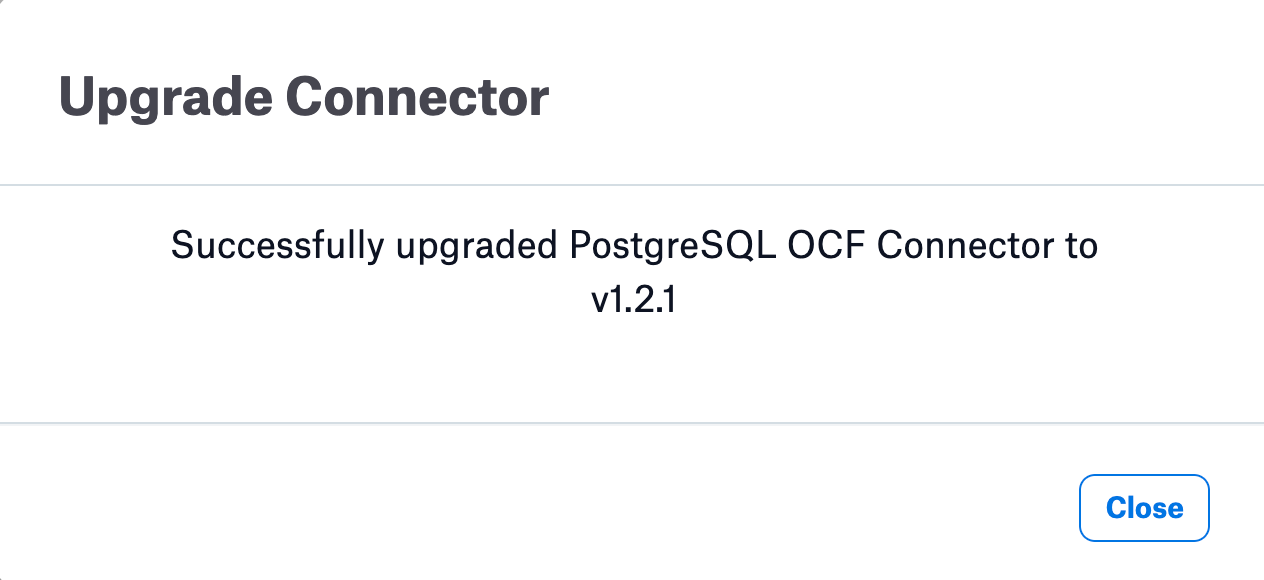Click the Close button
Screen dimensions: 1264x580
1144,508
